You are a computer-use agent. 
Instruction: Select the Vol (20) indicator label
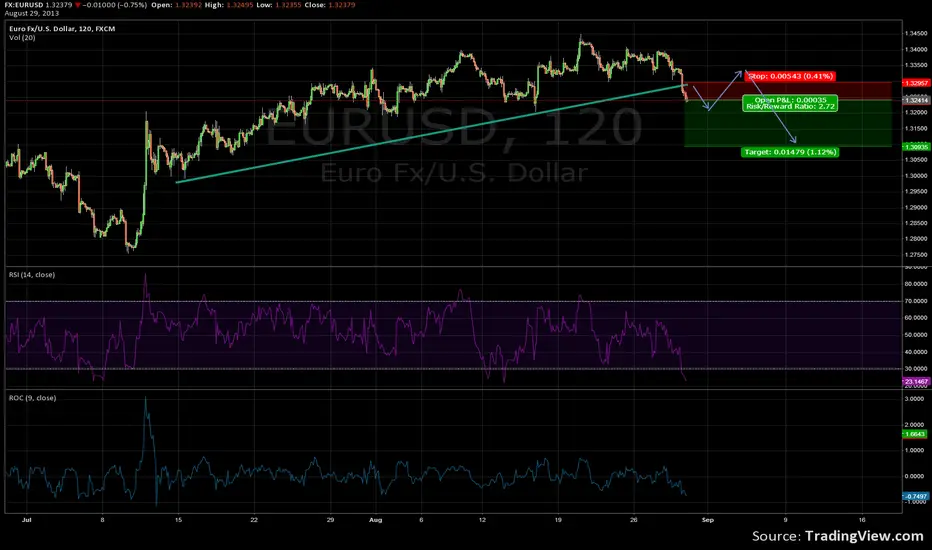tap(22, 37)
